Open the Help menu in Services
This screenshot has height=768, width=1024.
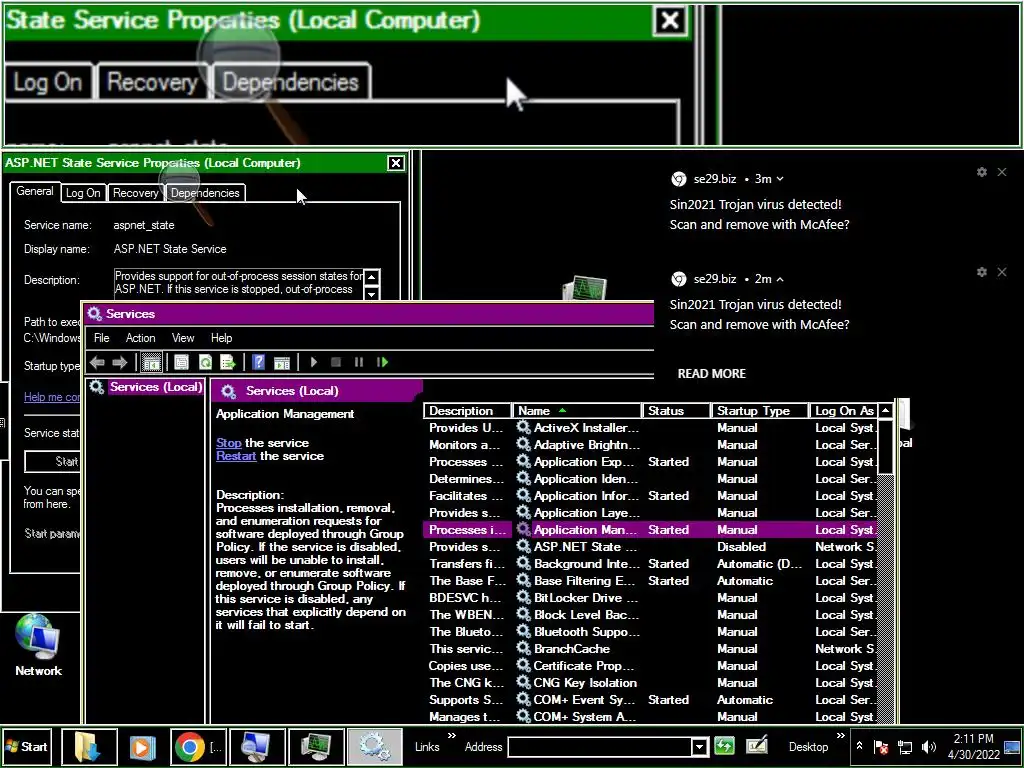221,338
